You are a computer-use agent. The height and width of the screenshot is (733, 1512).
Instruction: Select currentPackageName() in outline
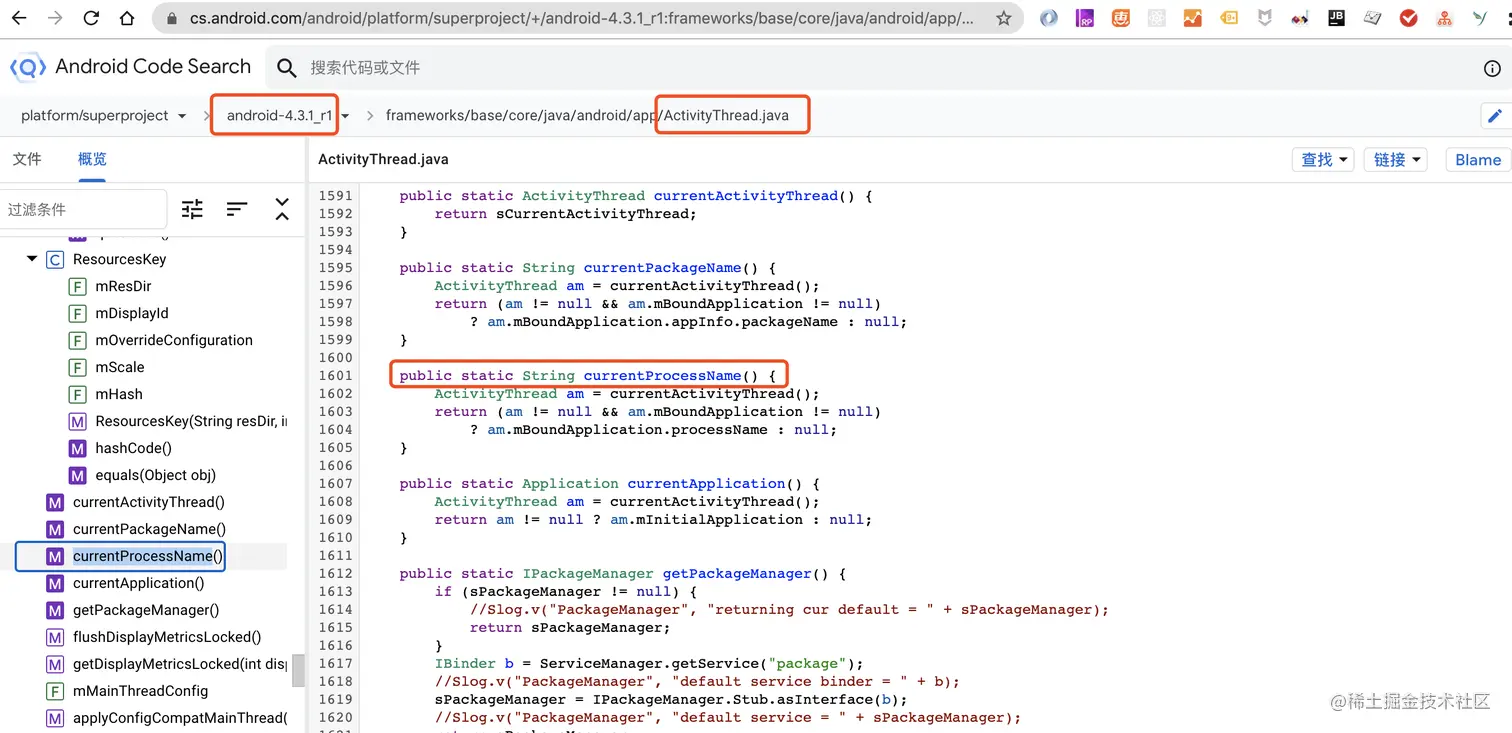click(149, 529)
